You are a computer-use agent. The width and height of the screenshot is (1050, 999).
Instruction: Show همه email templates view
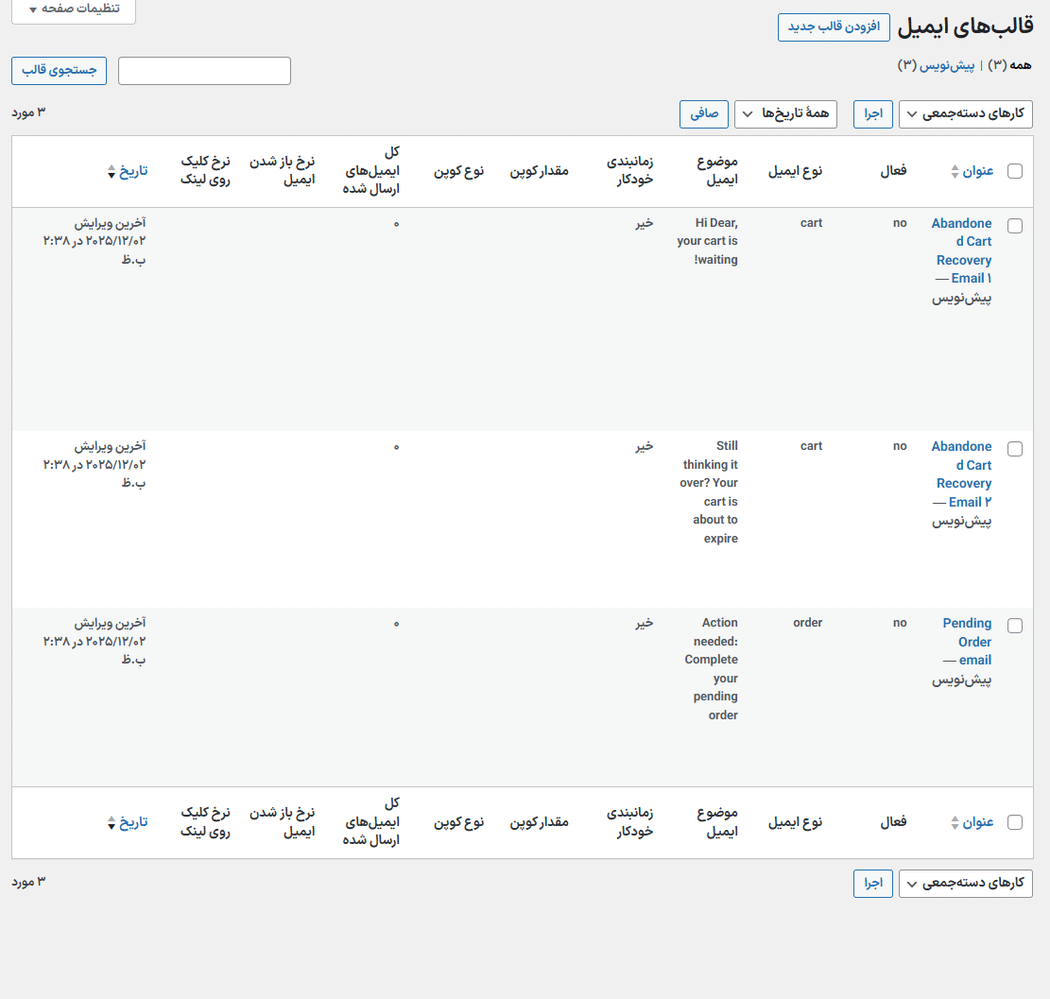point(1020,65)
